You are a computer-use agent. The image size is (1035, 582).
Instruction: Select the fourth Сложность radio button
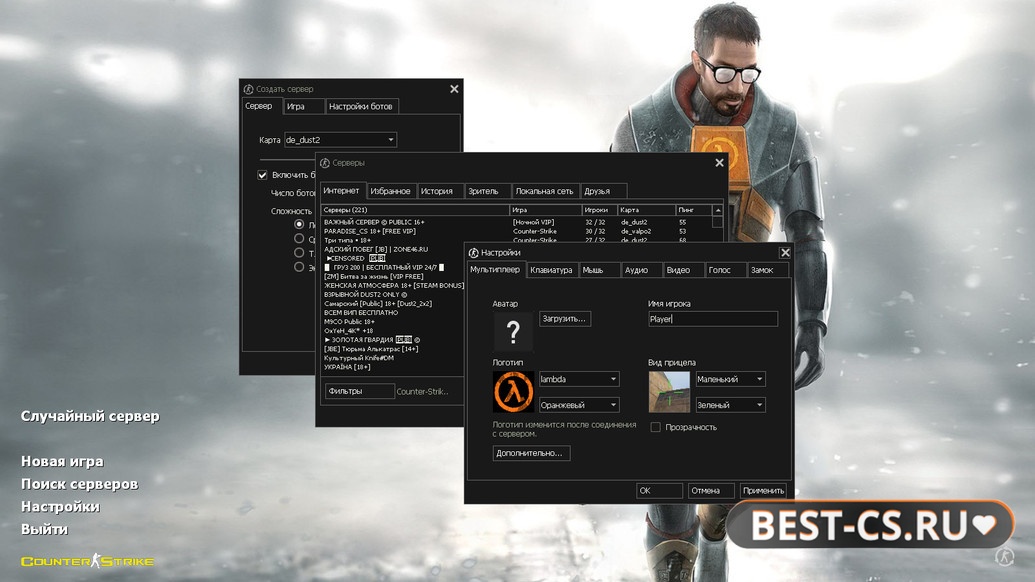[299, 267]
